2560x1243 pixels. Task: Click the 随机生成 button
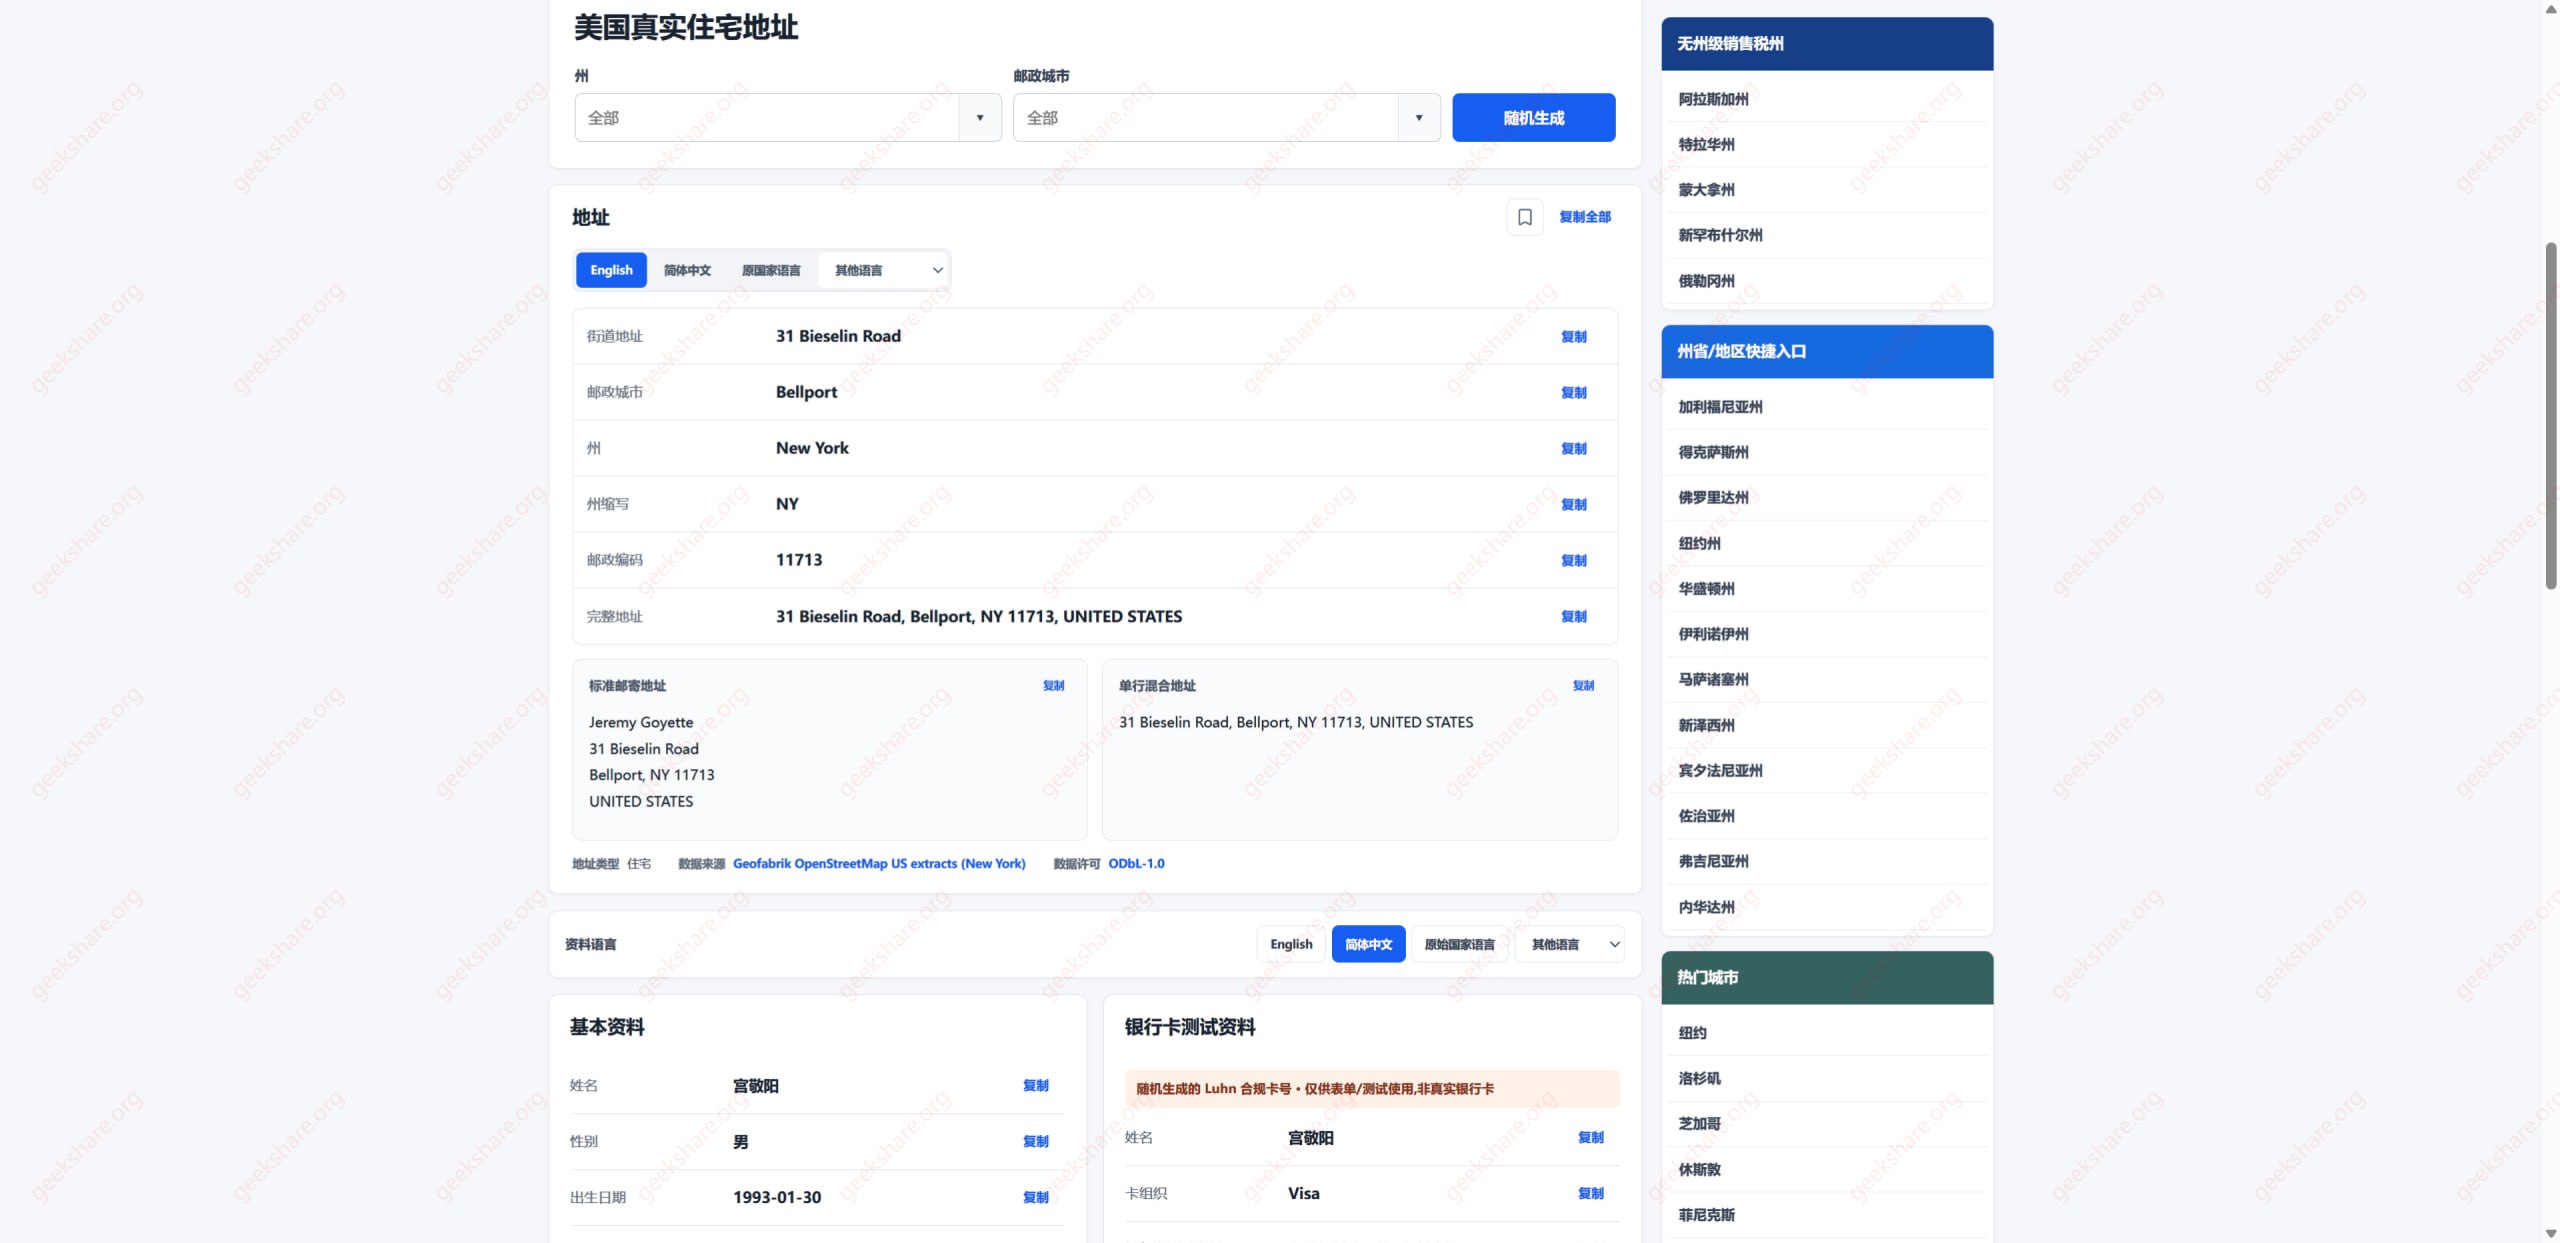1533,118
